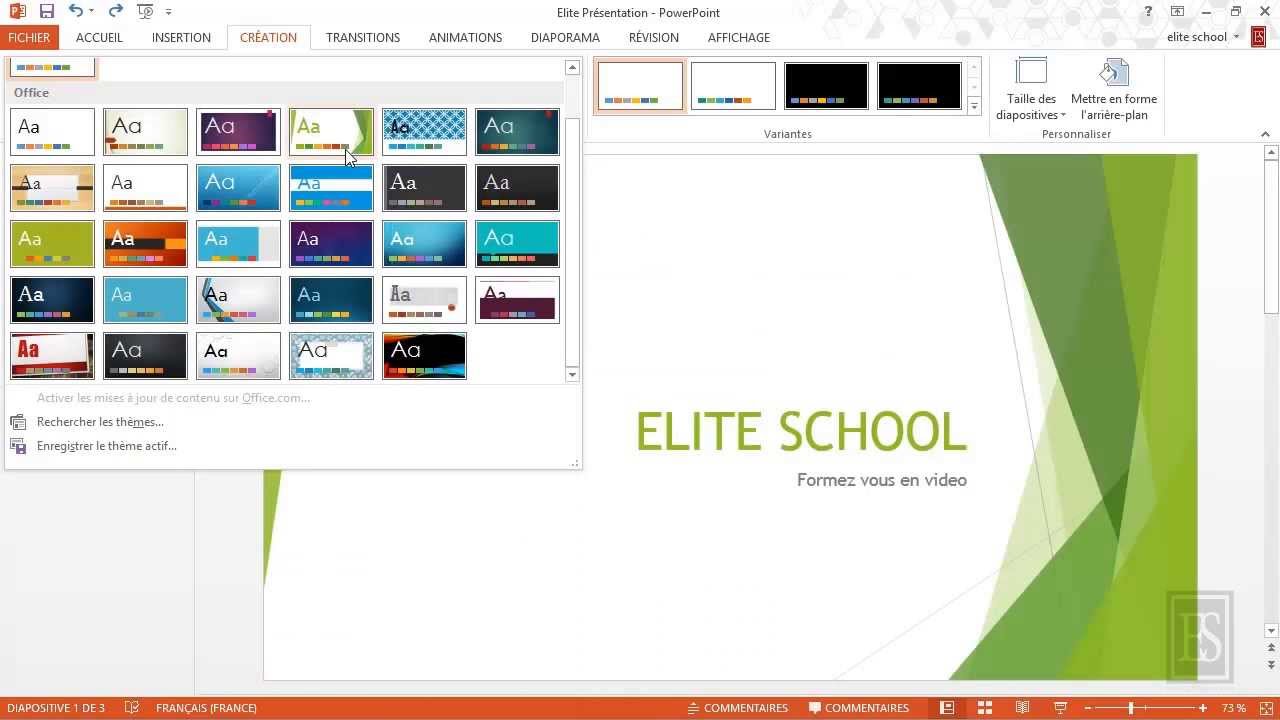Open Ribbon Display Options icon
Image resolution: width=1280 pixels, height=720 pixels.
pyautogui.click(x=1178, y=11)
